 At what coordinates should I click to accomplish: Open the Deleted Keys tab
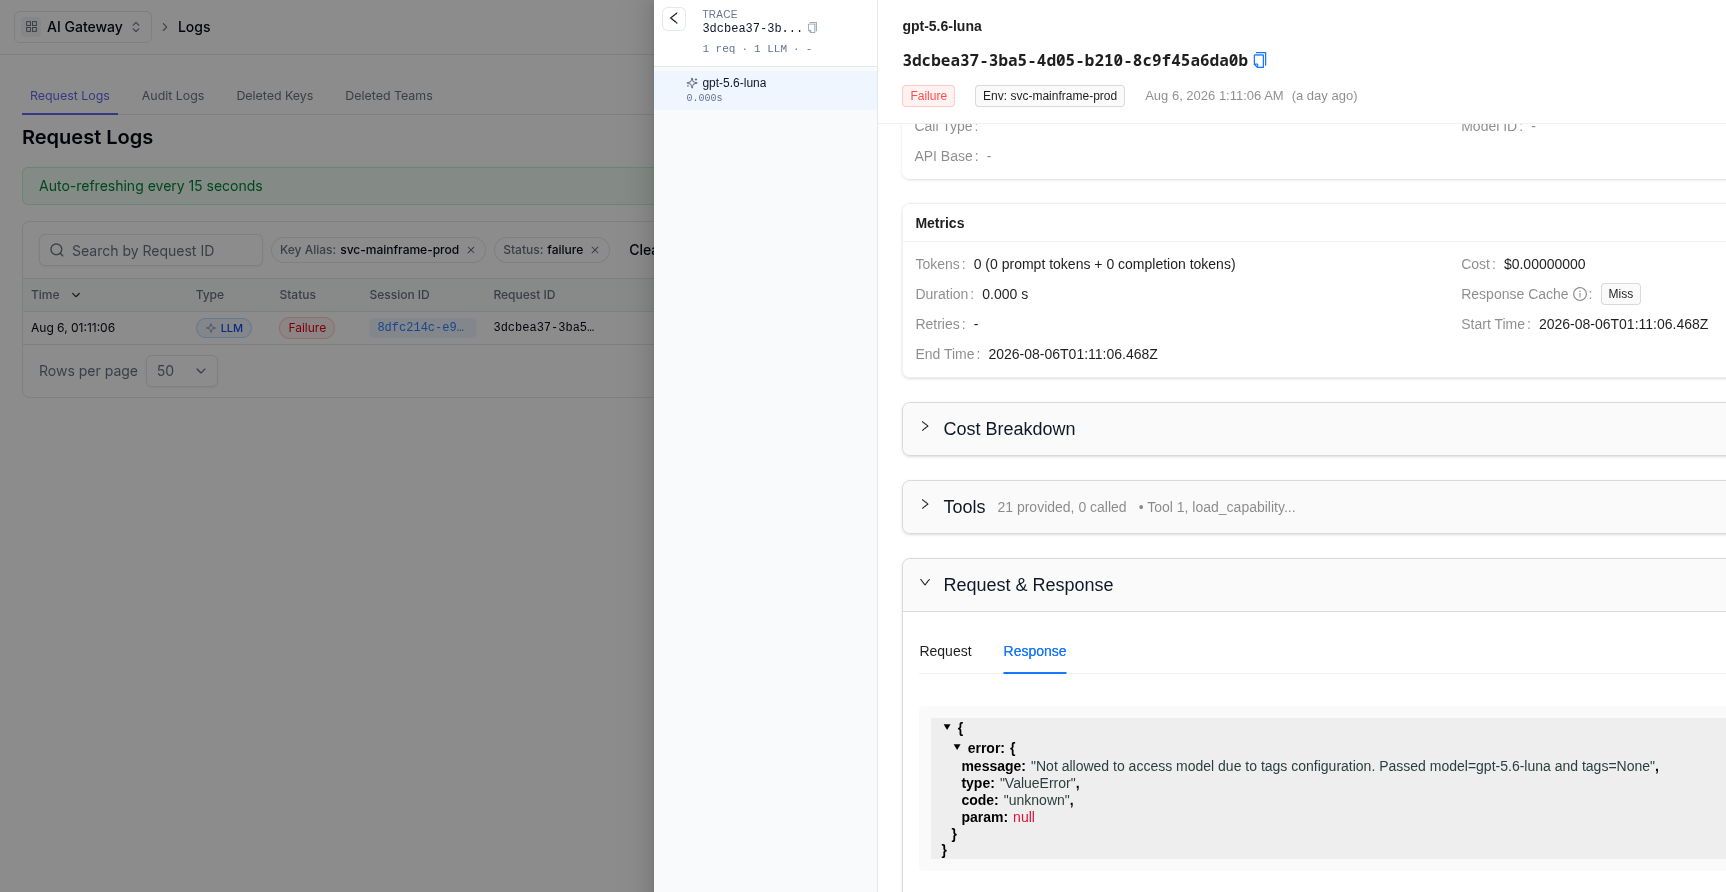tap(275, 96)
